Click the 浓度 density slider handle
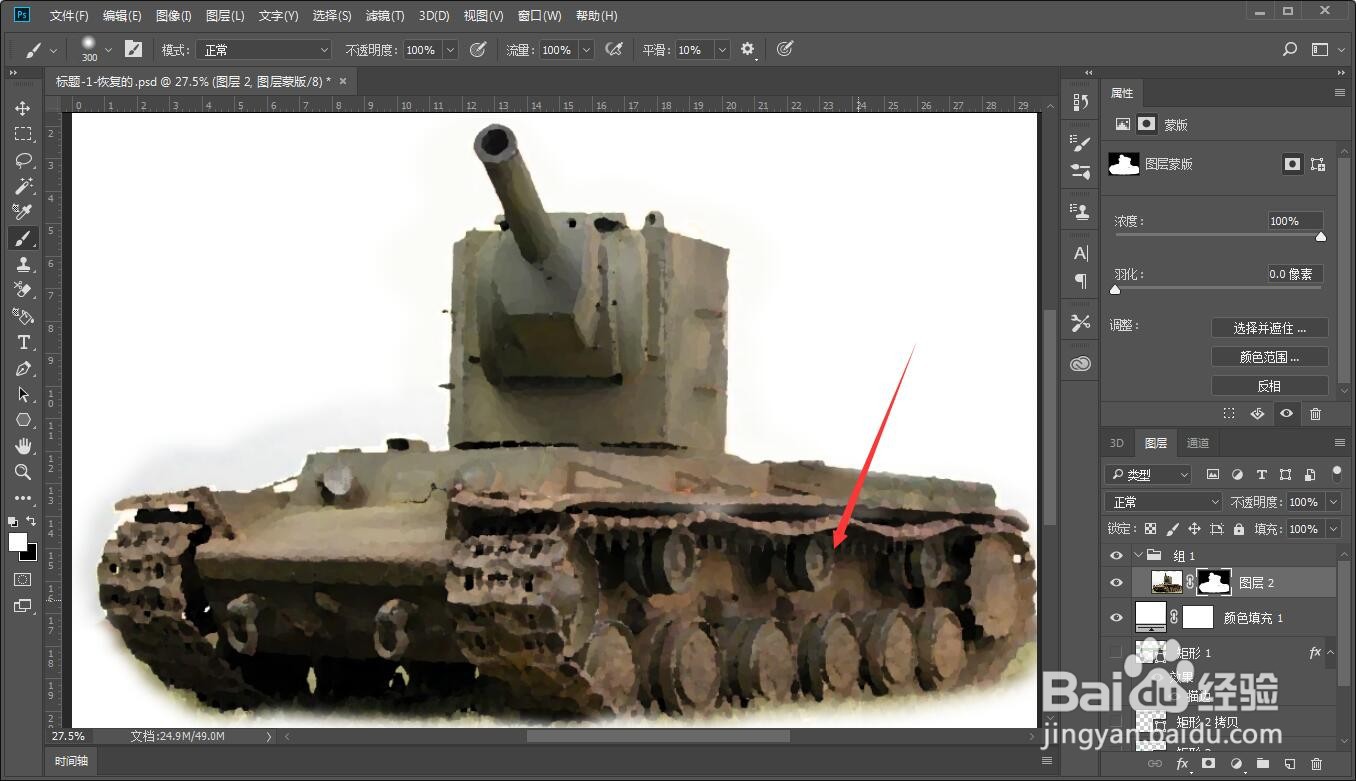 click(x=1321, y=237)
